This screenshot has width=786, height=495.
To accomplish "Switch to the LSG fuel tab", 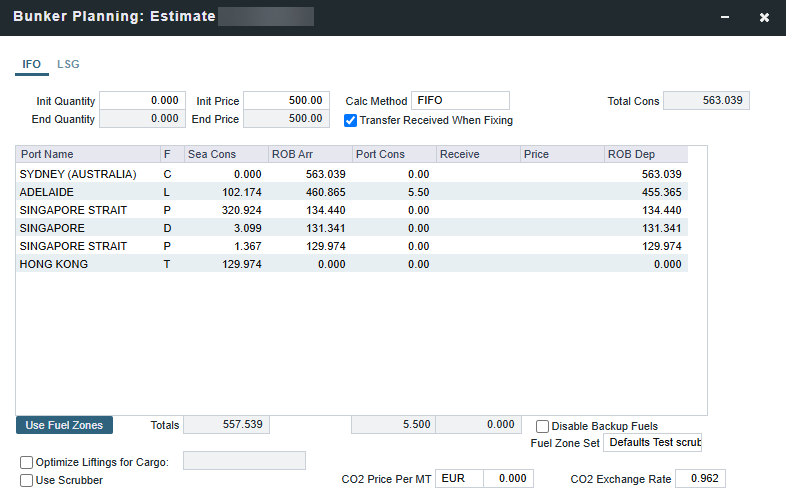I will tap(68, 64).
